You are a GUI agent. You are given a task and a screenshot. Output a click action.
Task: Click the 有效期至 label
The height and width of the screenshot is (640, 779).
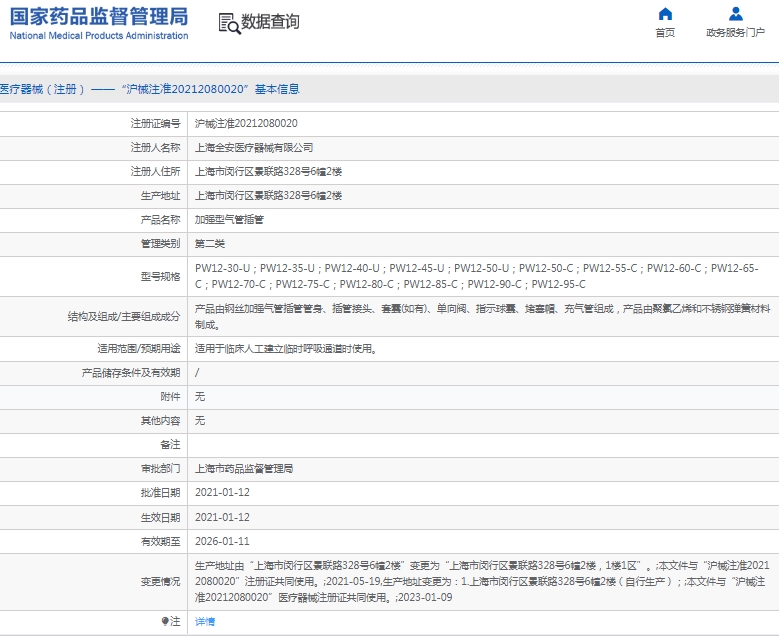coord(160,541)
